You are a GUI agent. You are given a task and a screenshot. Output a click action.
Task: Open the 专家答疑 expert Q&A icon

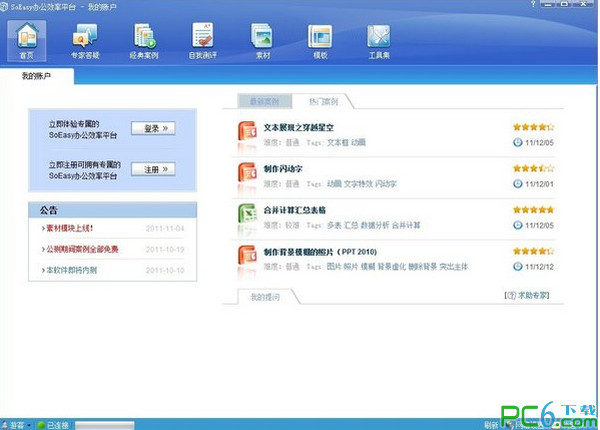coord(85,41)
